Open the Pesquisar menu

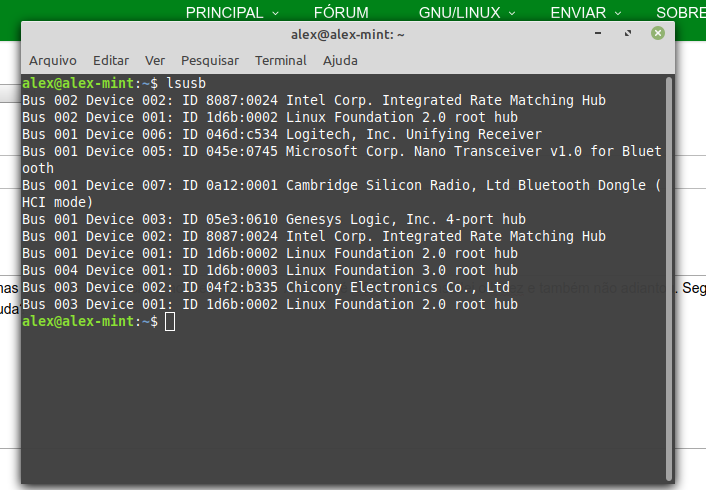pos(210,60)
